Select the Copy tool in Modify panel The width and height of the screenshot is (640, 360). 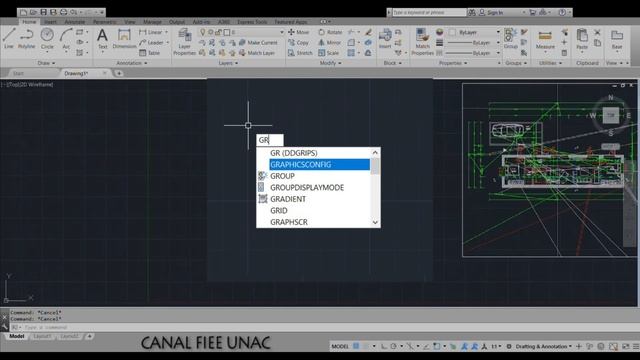[x=298, y=42]
